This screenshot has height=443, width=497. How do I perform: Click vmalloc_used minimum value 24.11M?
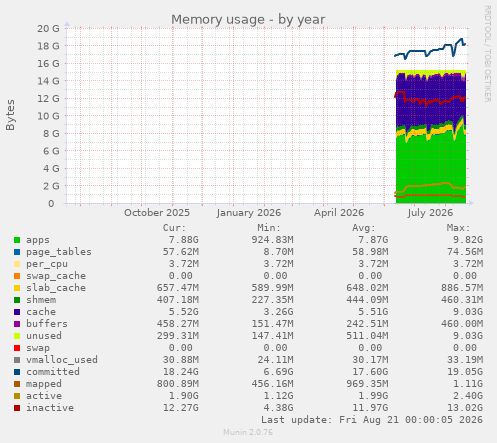point(275,360)
